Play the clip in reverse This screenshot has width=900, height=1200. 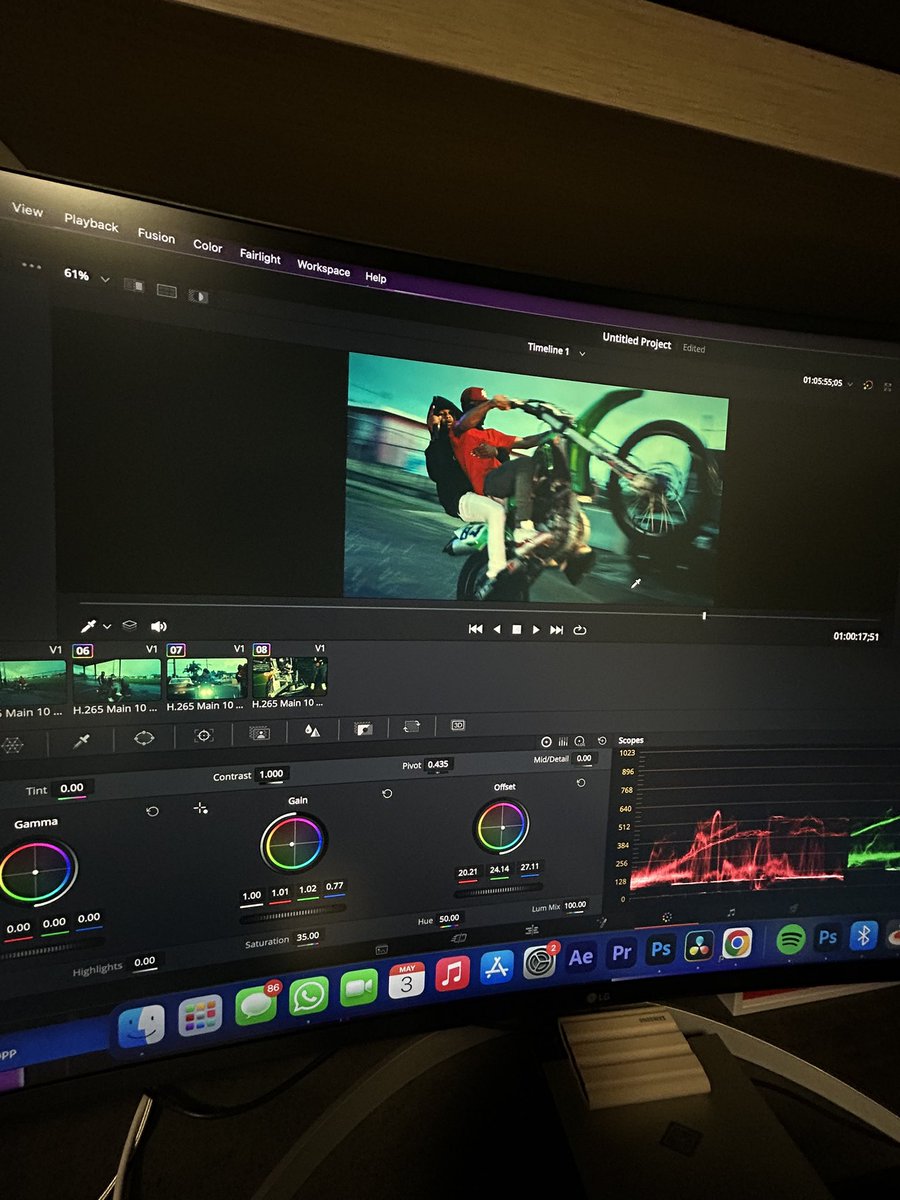point(497,629)
